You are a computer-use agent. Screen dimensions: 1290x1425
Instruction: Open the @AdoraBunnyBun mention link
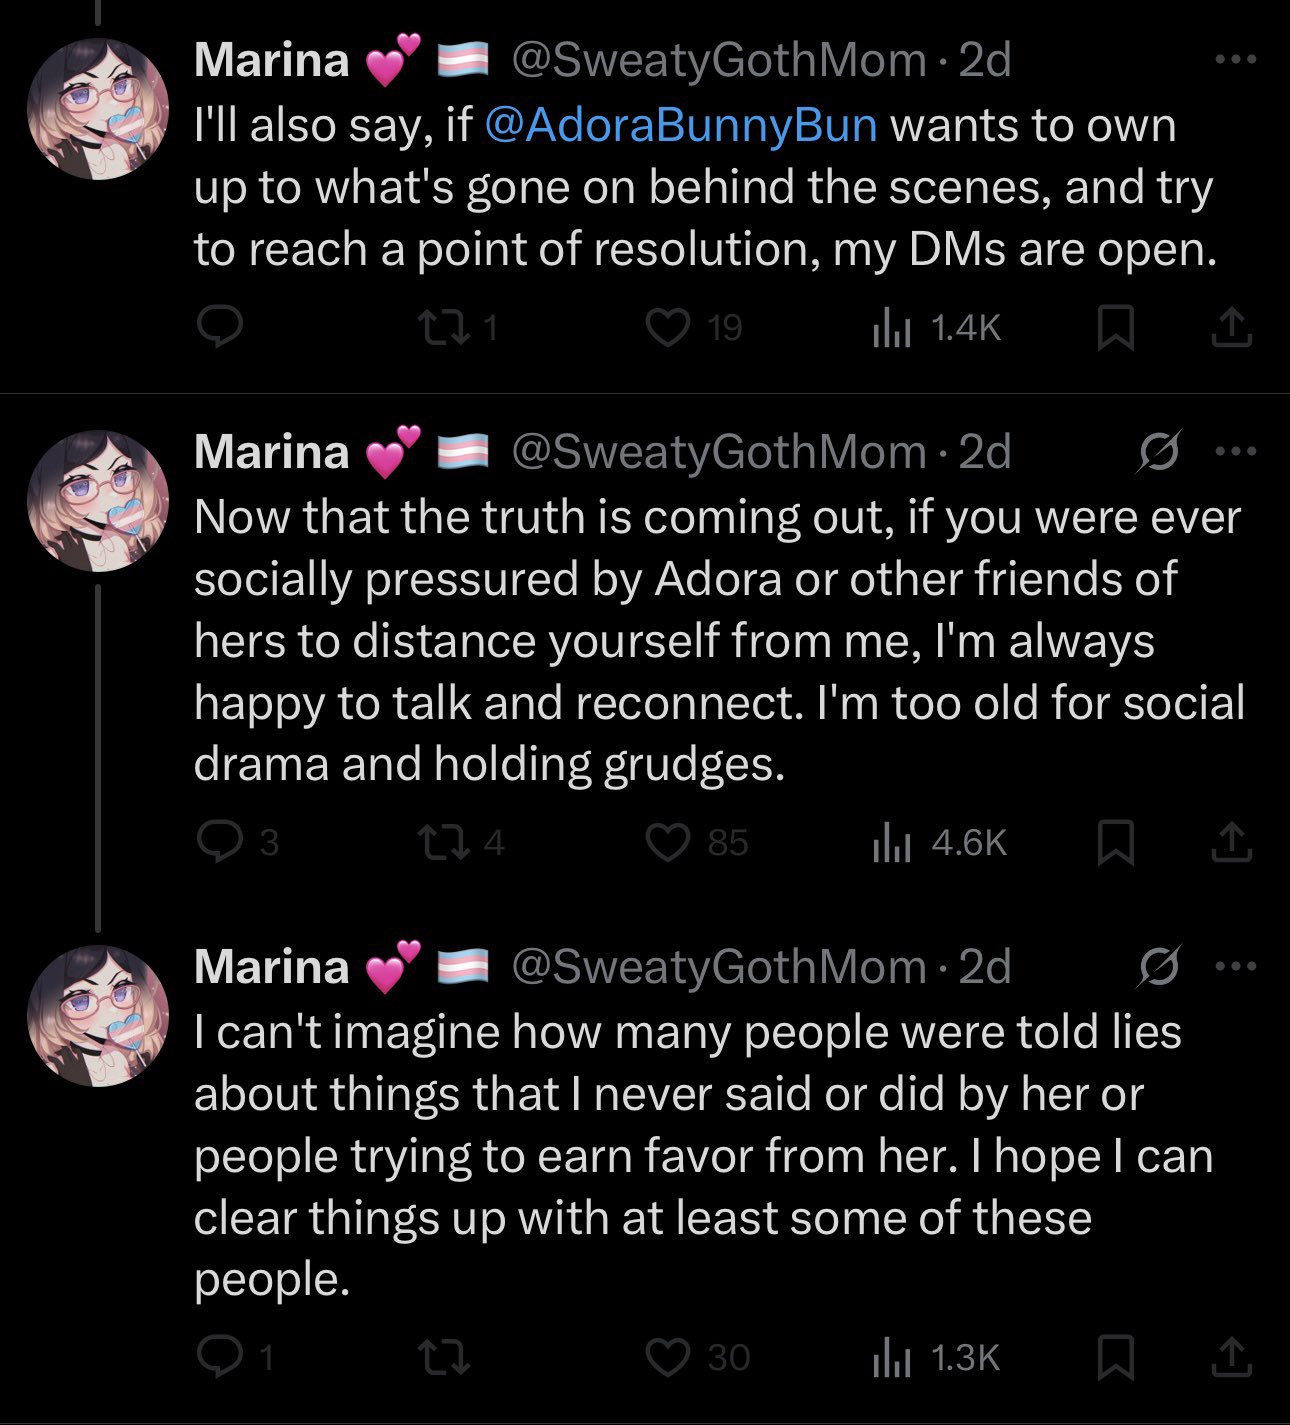point(680,126)
